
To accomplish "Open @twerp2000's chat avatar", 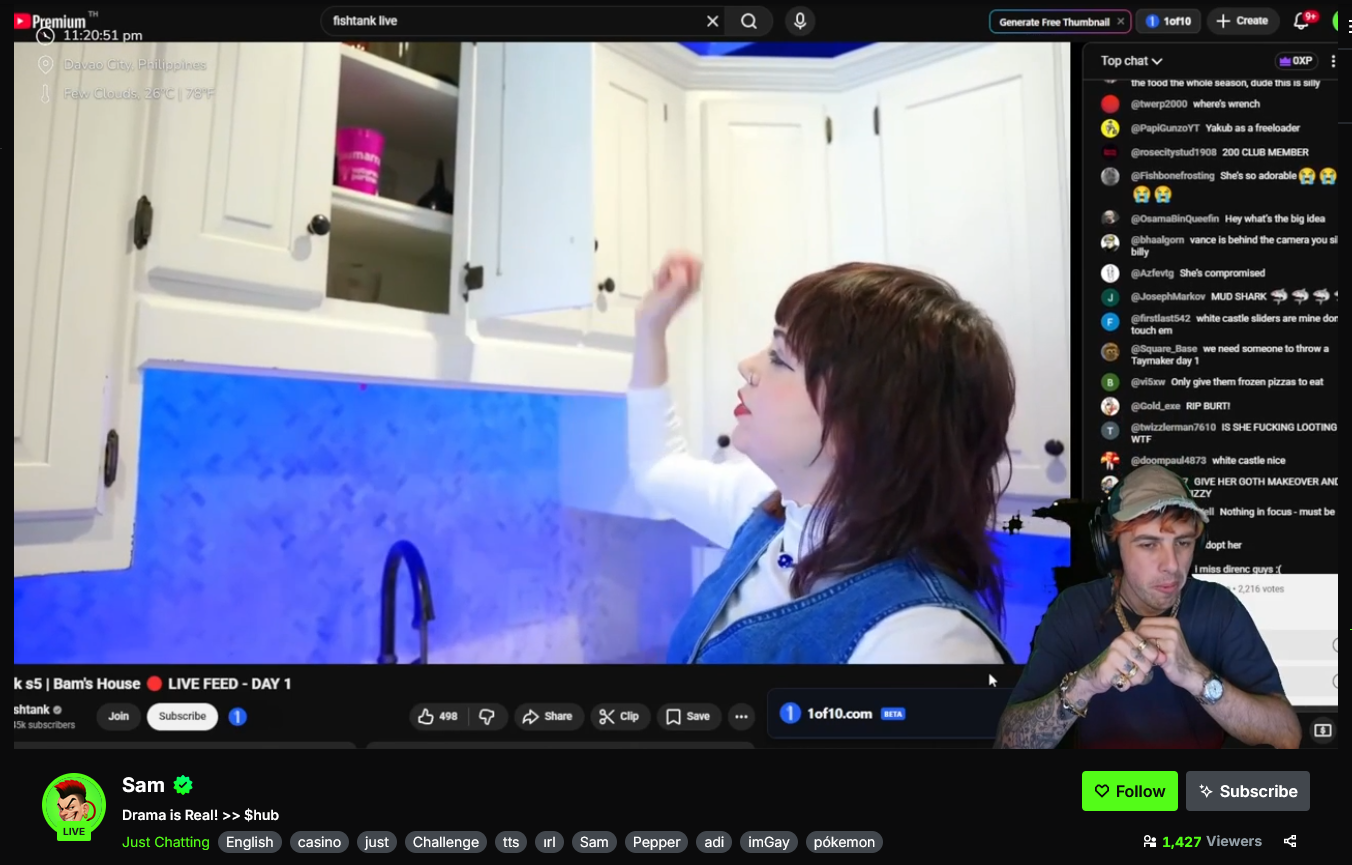I will (x=1110, y=104).
